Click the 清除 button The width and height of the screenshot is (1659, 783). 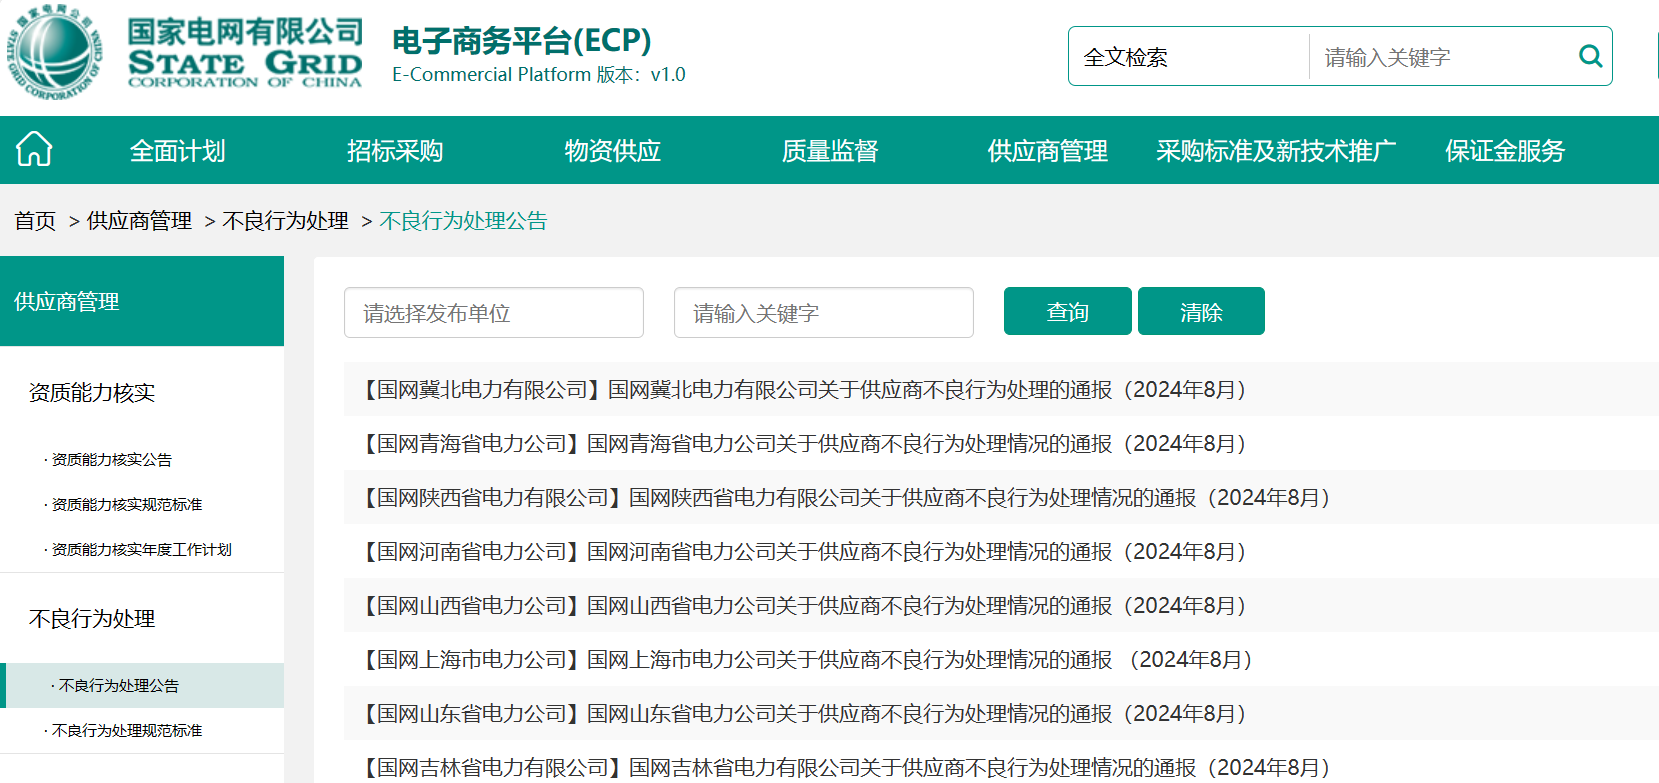coord(1201,311)
